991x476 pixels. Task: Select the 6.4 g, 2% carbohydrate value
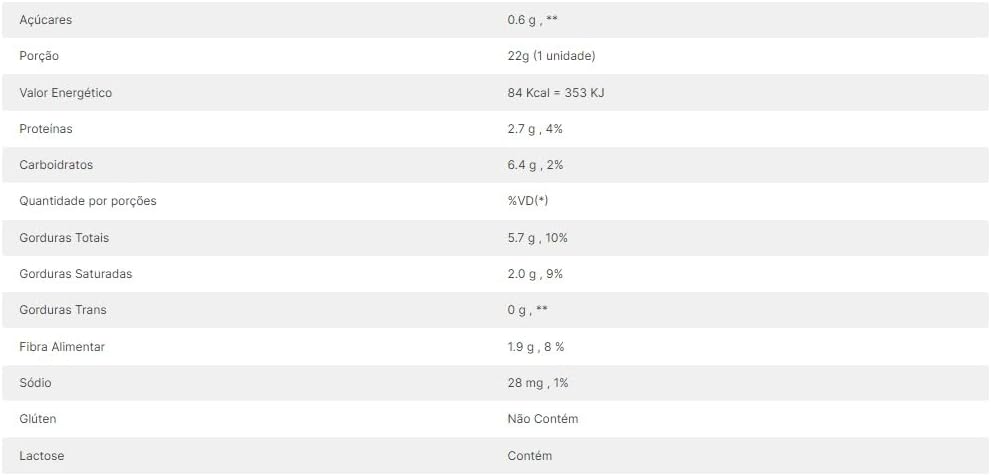[x=535, y=165]
